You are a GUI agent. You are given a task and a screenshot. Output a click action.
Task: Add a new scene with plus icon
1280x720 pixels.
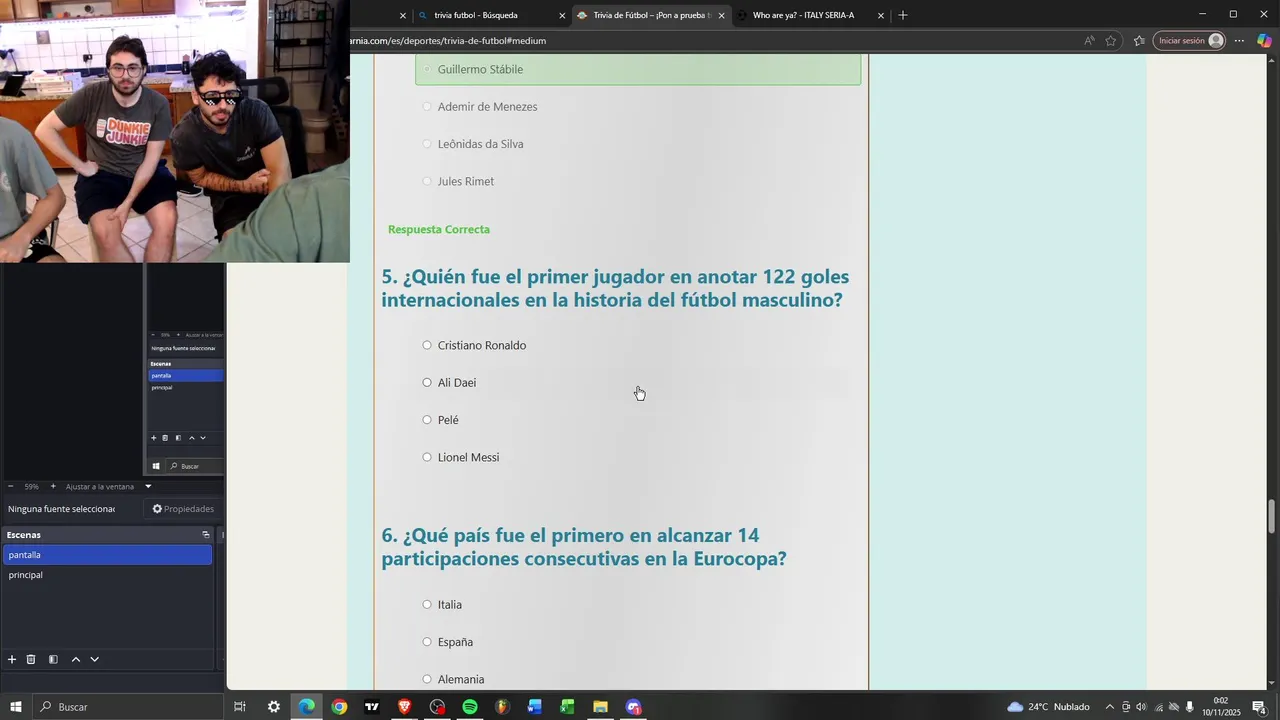coord(12,659)
